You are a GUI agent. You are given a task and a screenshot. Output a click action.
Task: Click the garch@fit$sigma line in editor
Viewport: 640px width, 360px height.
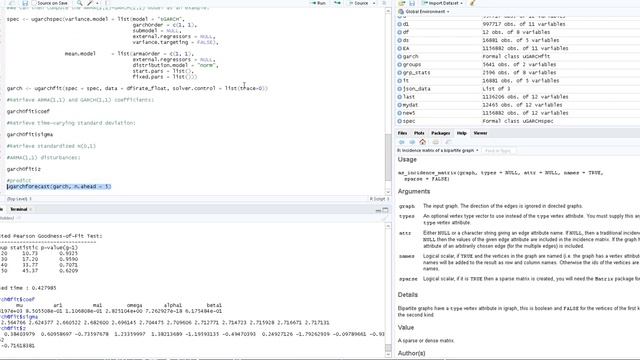tap(30, 134)
